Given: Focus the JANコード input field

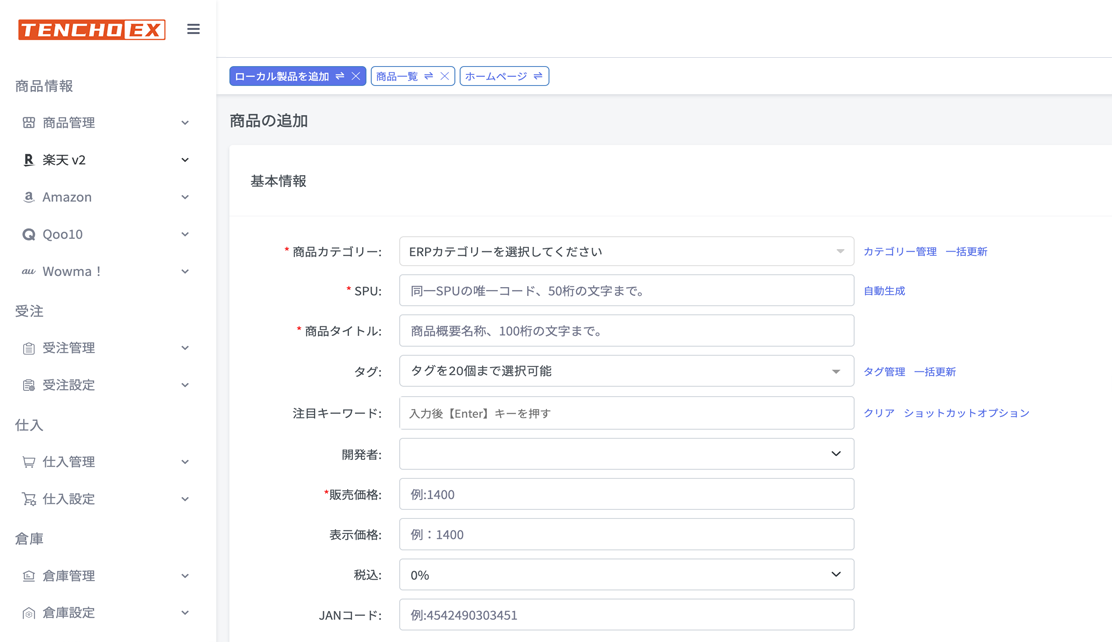Looking at the screenshot, I should (x=626, y=615).
